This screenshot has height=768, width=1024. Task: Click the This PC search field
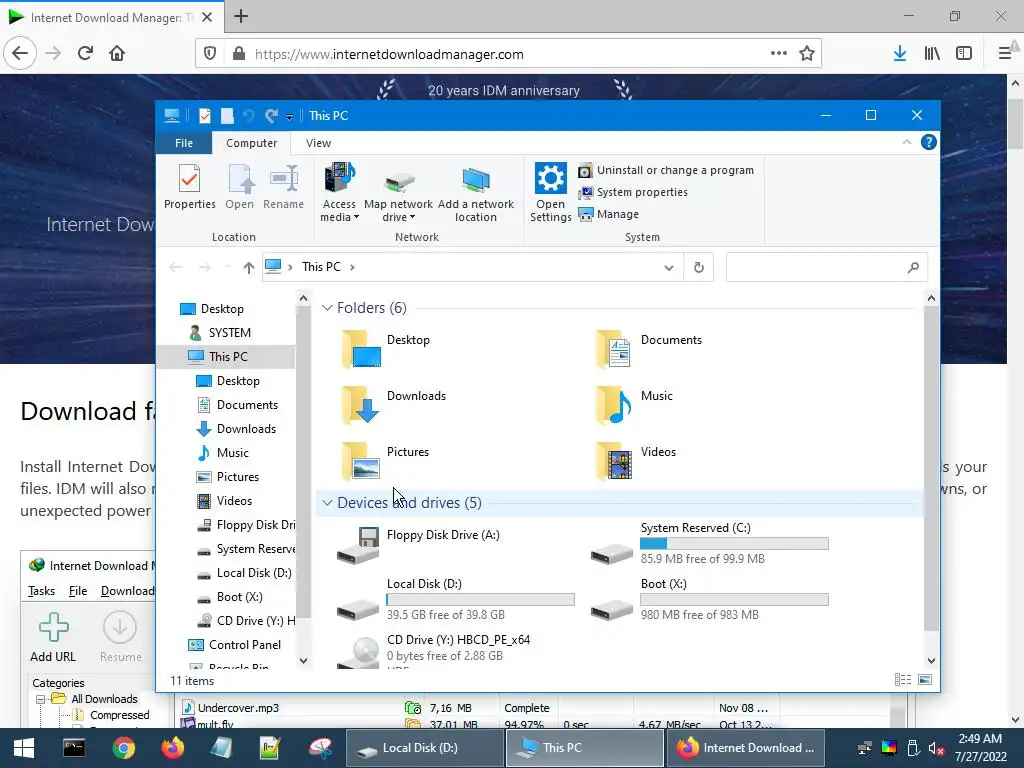(826, 267)
